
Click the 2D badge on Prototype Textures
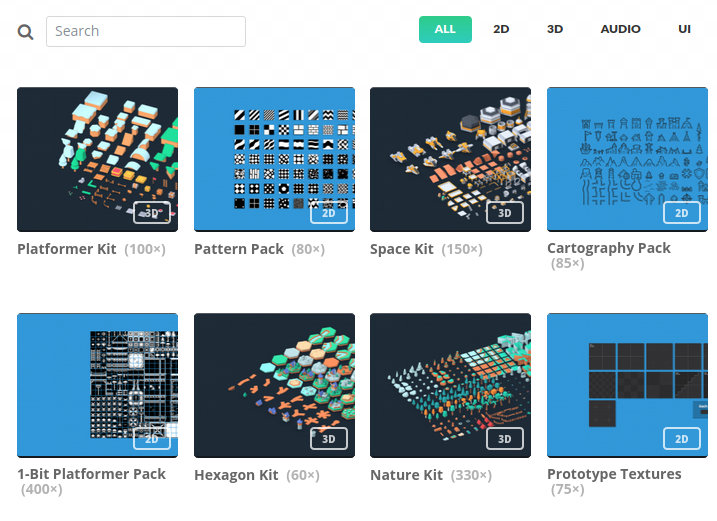pos(681,438)
